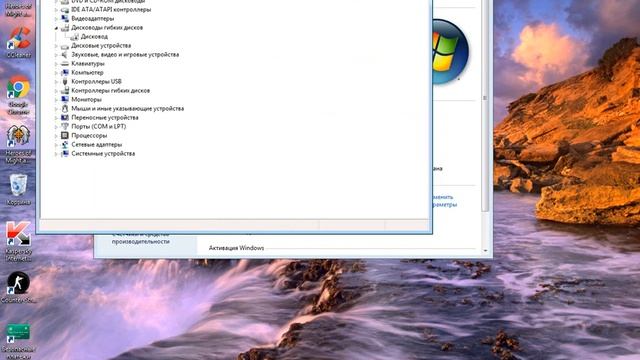Expand the Видеоадаптеры node arrow
The height and width of the screenshot is (360, 640).
[56, 19]
